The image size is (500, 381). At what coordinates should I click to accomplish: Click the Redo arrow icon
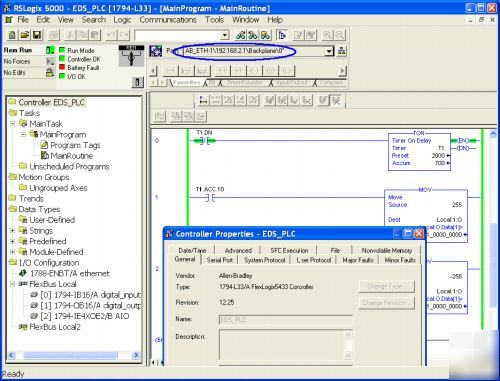124,35
